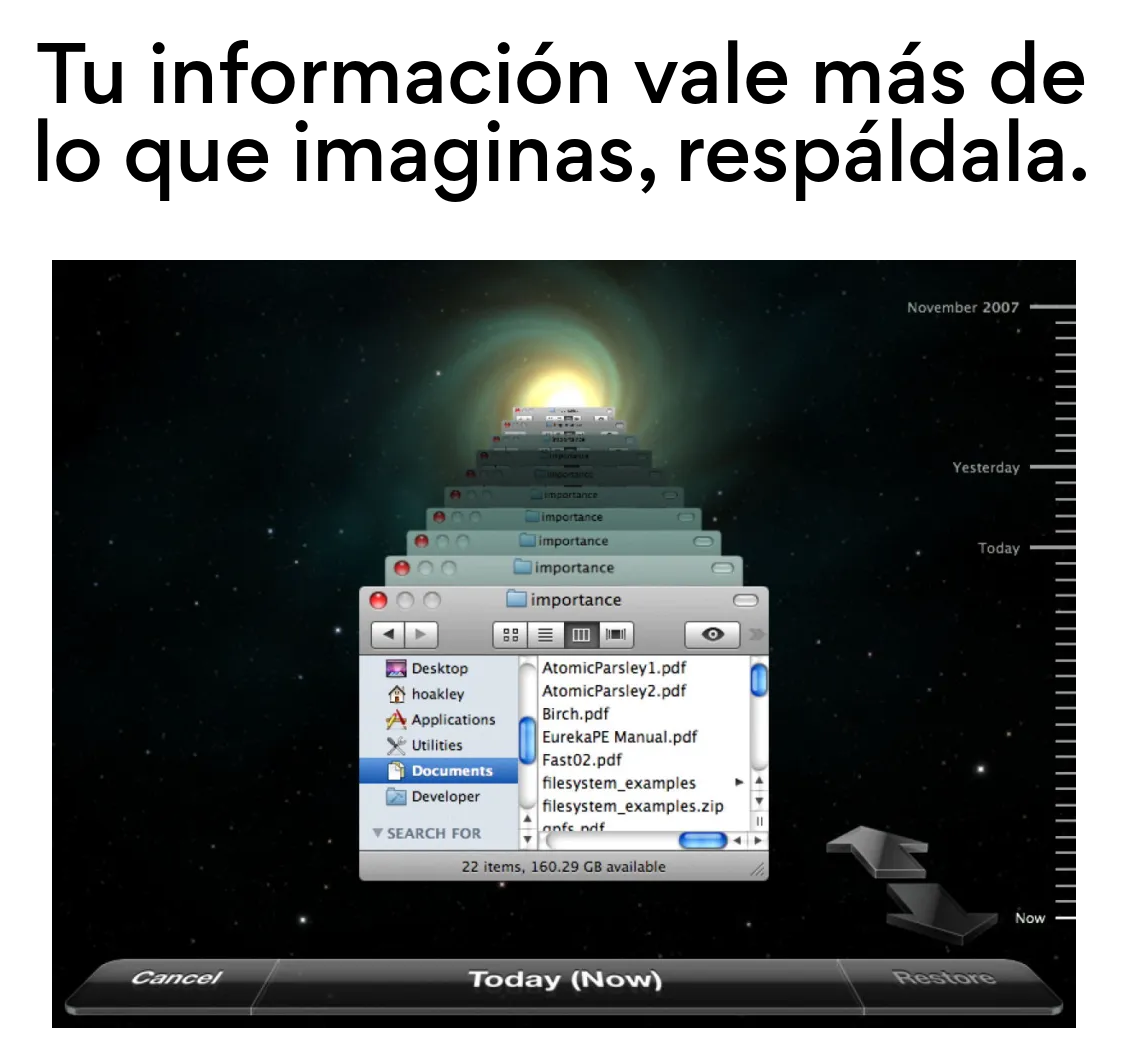Click the Quick Look eye button
Image resolution: width=1124 pixels, height=1044 pixels.
pyautogui.click(x=712, y=635)
